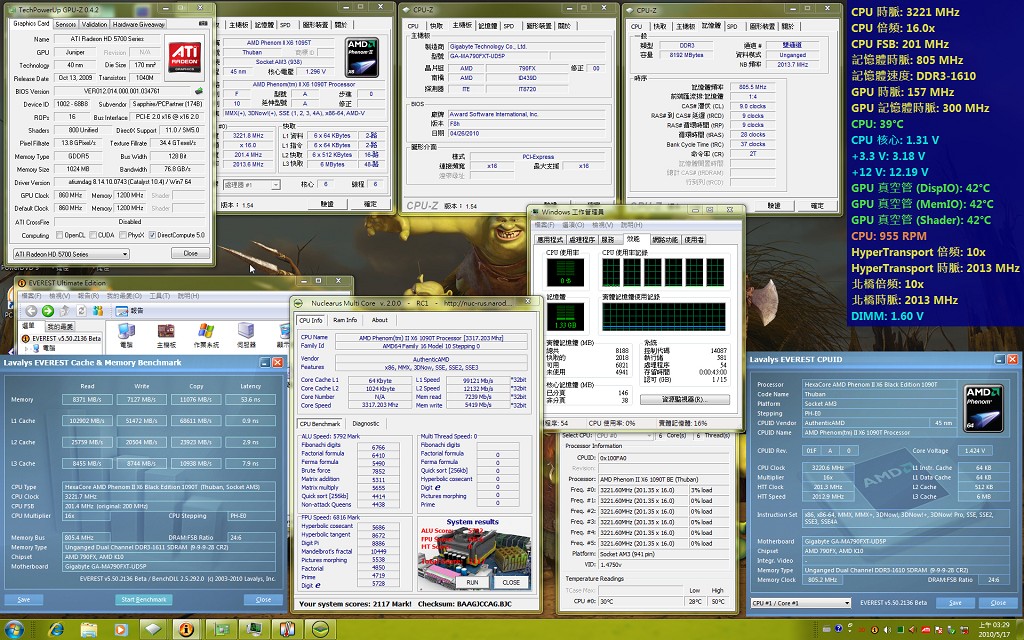
Task: Click the EVEREST users toolbar icon
Action: (x=99, y=312)
